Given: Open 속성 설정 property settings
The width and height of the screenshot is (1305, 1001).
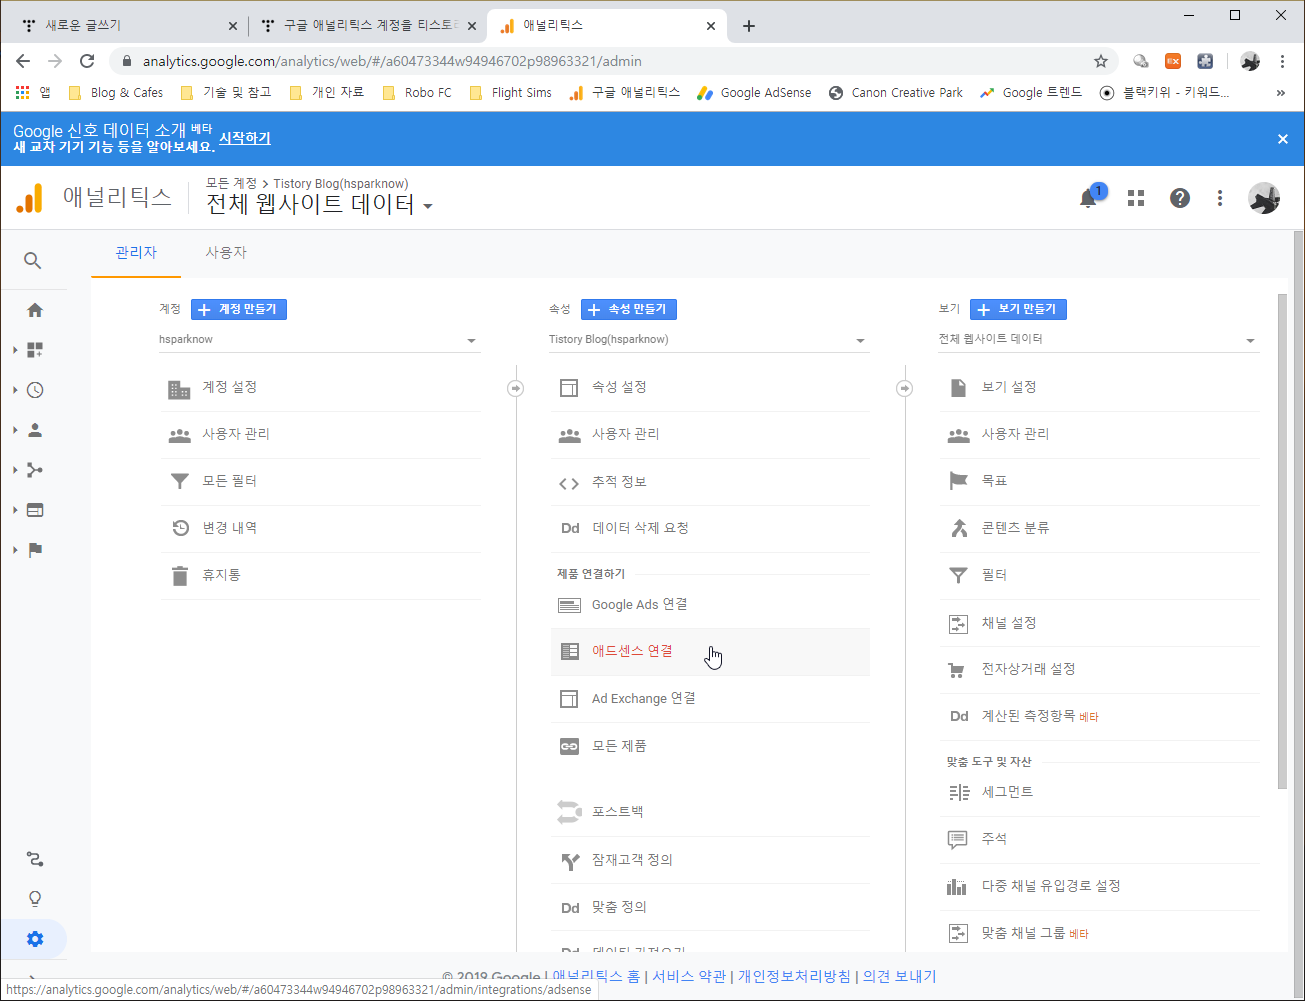Looking at the screenshot, I should pos(710,388).
